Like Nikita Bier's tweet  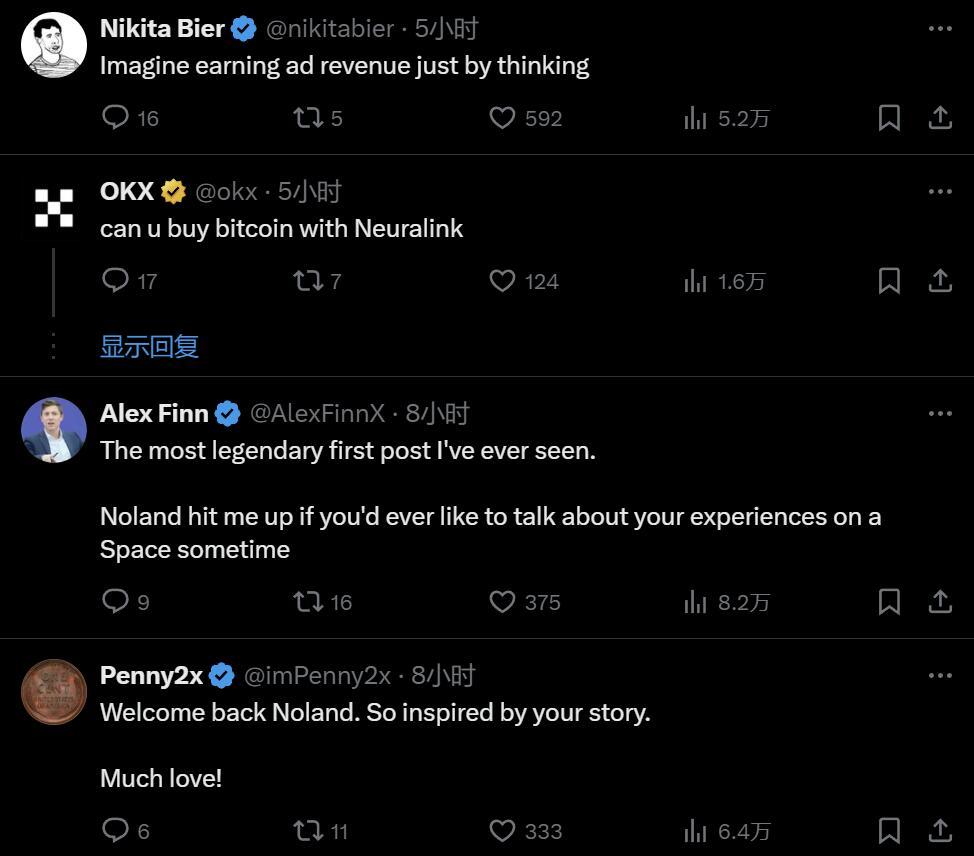[x=502, y=118]
